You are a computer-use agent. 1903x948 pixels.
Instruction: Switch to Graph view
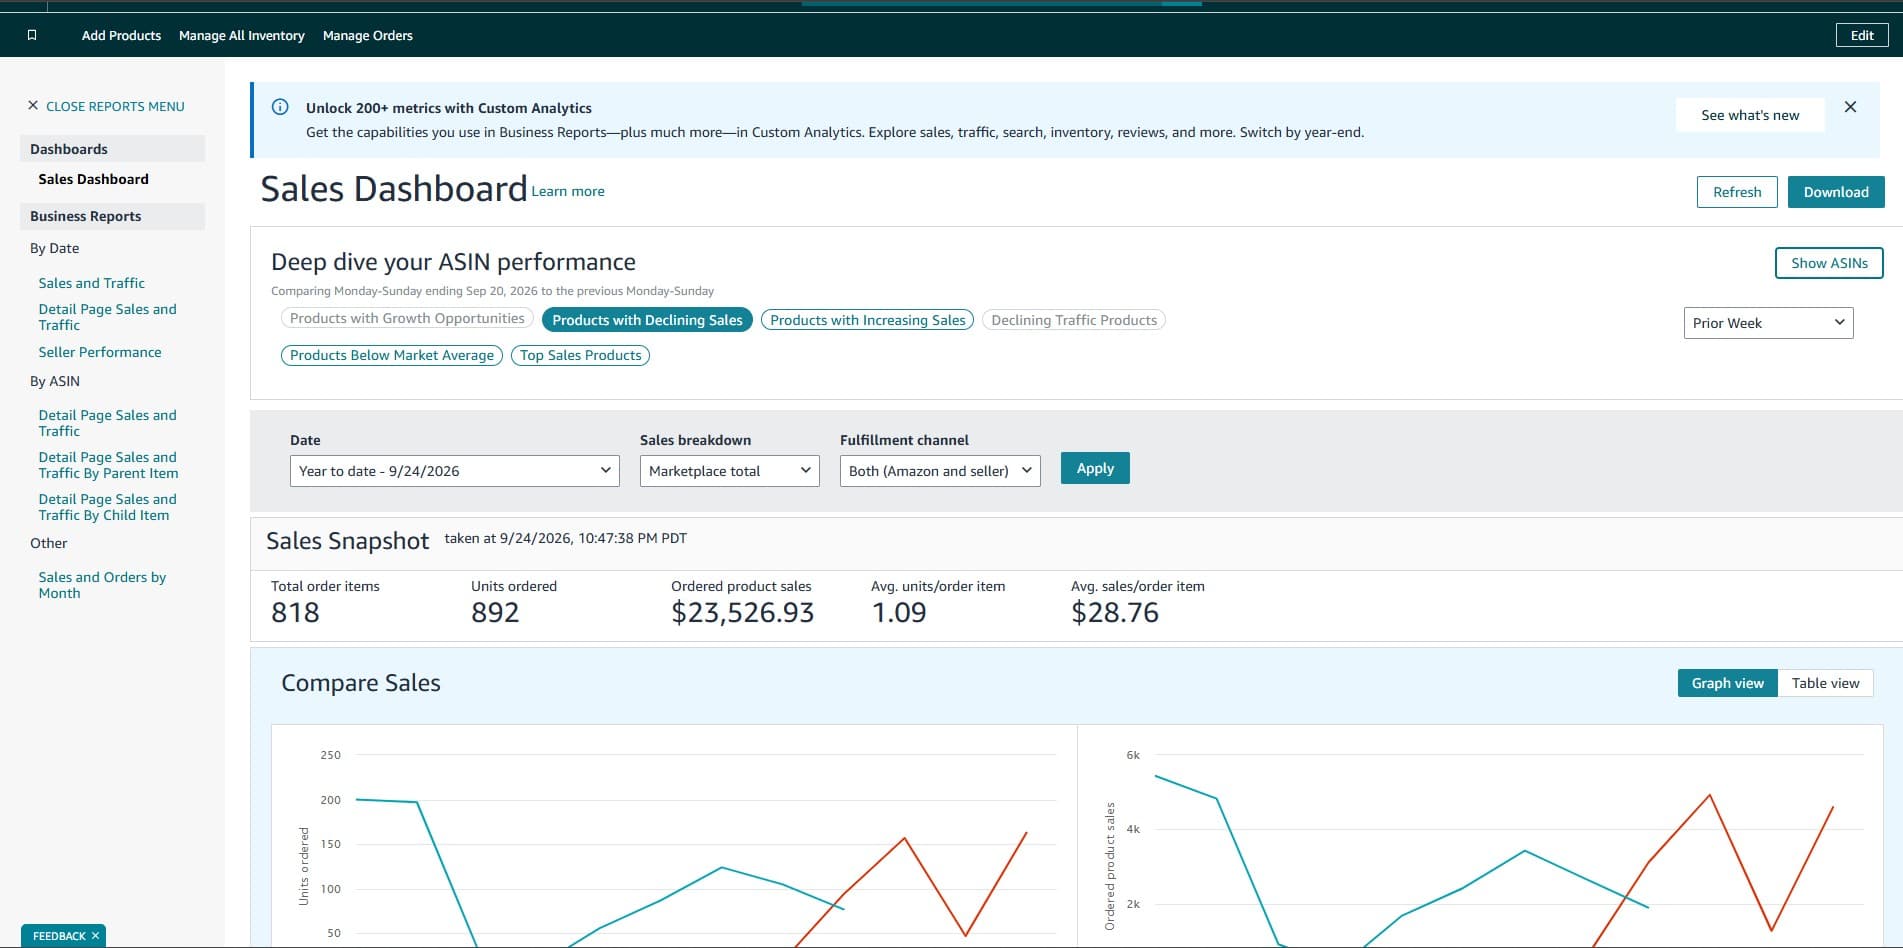(1727, 683)
